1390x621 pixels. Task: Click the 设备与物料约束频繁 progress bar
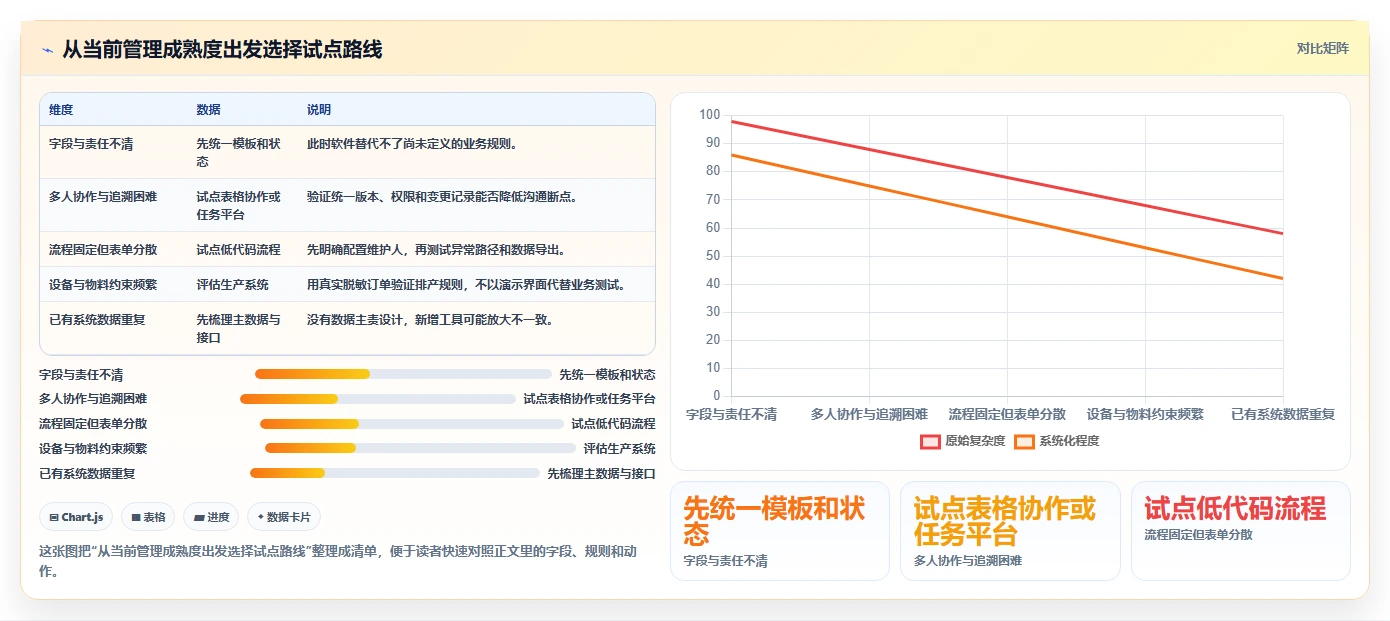click(420, 449)
